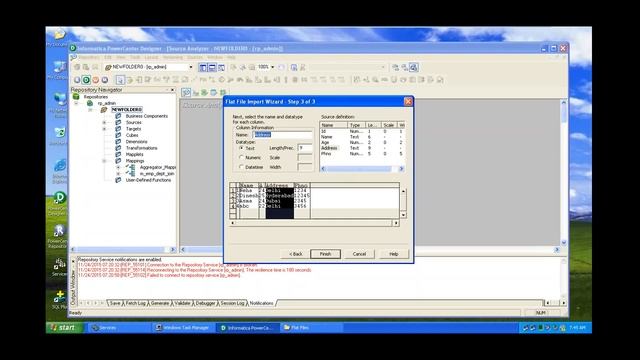Open the Sources menu
640x360 pixels.
coord(195,58)
